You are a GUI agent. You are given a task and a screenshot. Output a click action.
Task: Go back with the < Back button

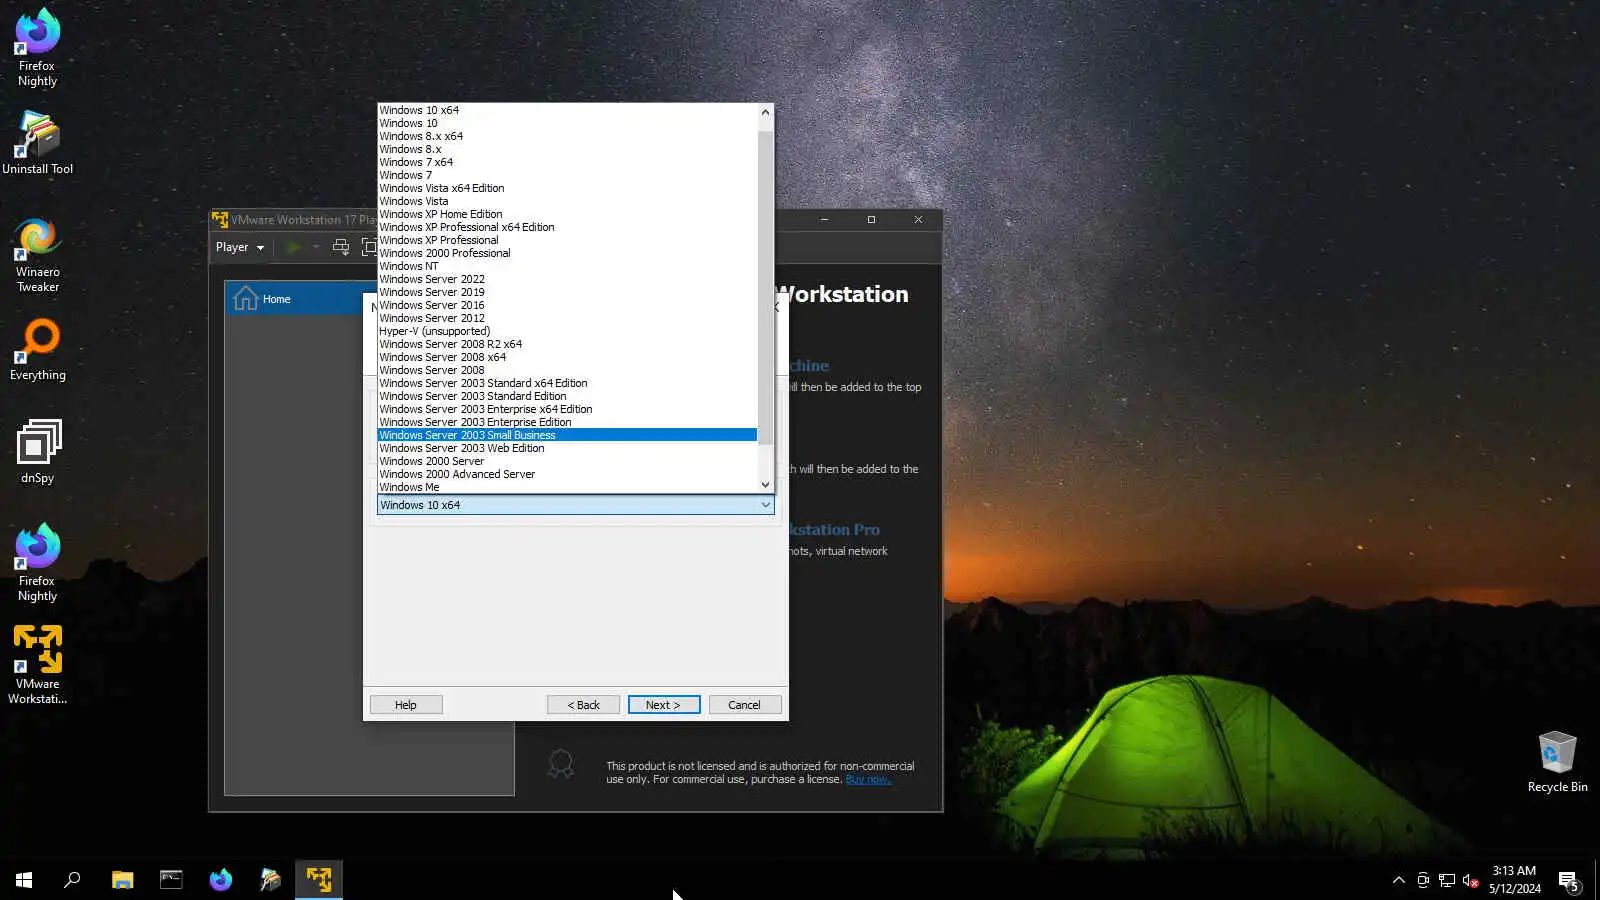pyautogui.click(x=583, y=705)
